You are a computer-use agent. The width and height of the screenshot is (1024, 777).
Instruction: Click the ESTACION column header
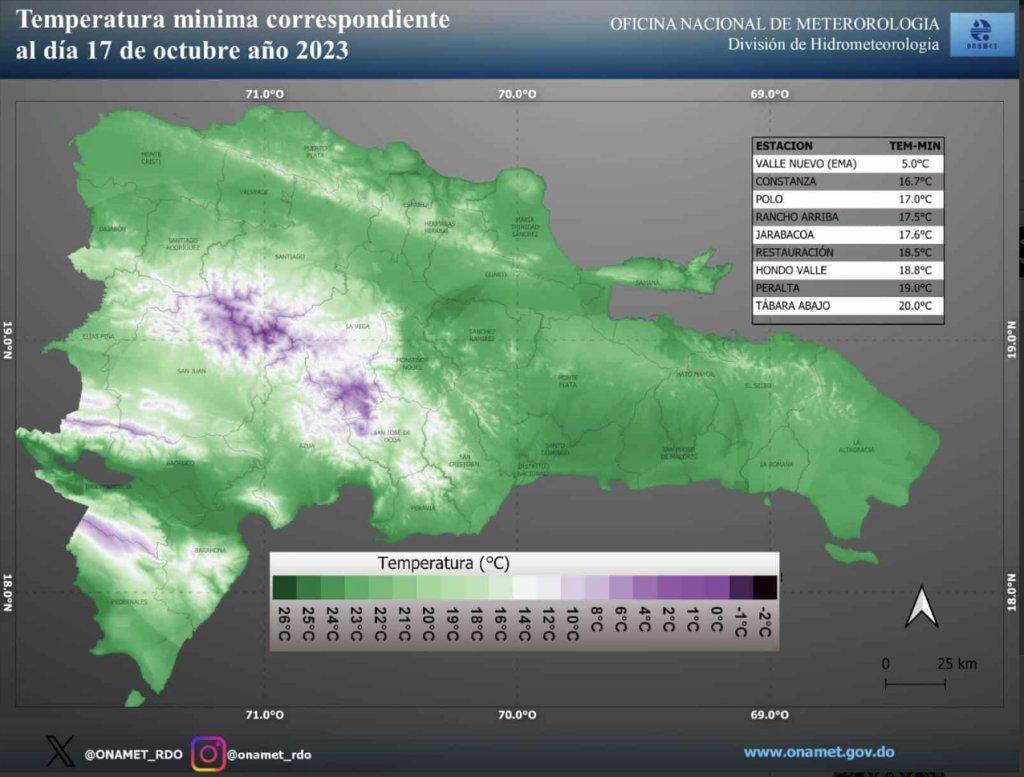[784, 146]
